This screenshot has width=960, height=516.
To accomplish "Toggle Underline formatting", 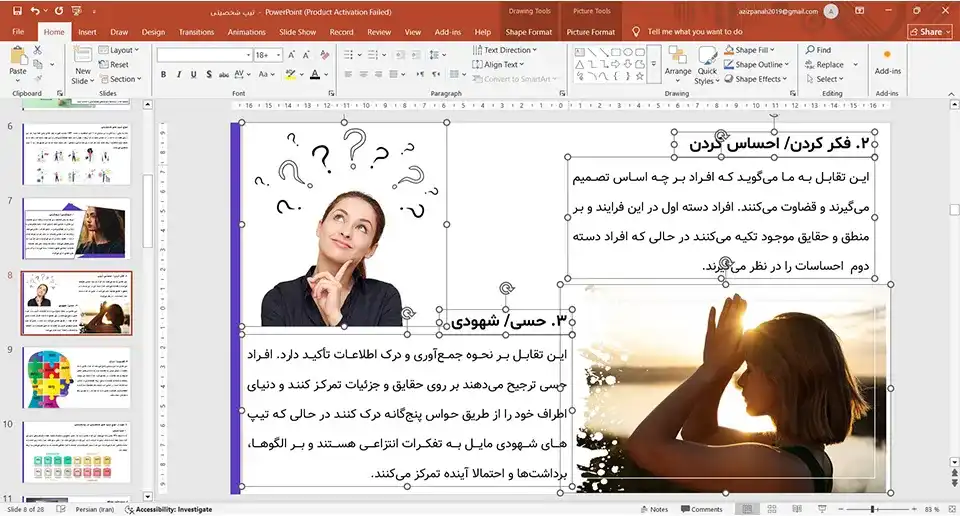I will pos(193,75).
